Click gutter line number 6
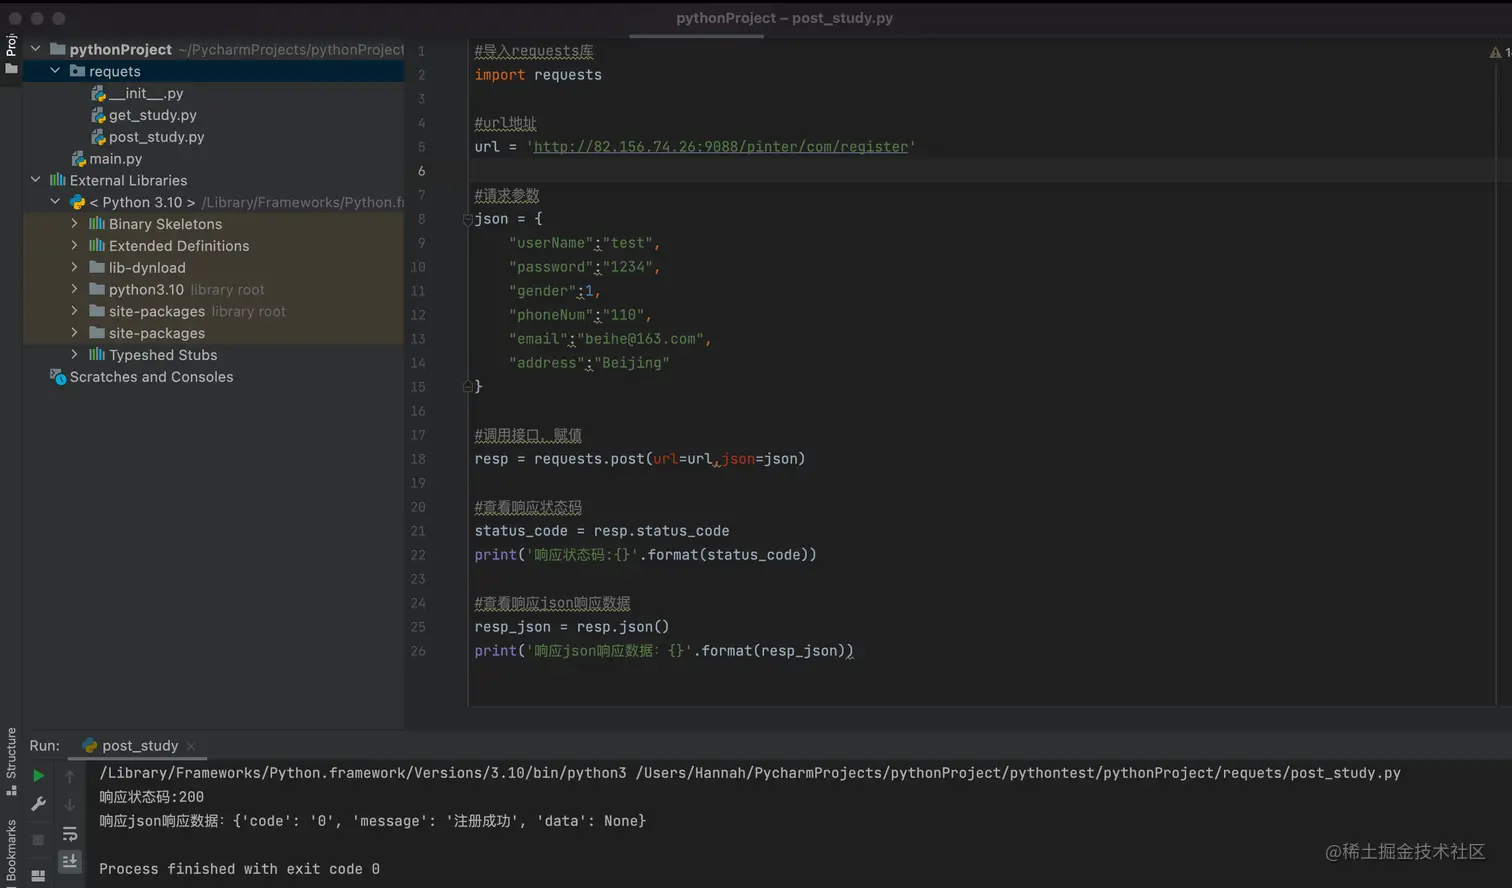This screenshot has width=1512, height=888. pyautogui.click(x=421, y=171)
